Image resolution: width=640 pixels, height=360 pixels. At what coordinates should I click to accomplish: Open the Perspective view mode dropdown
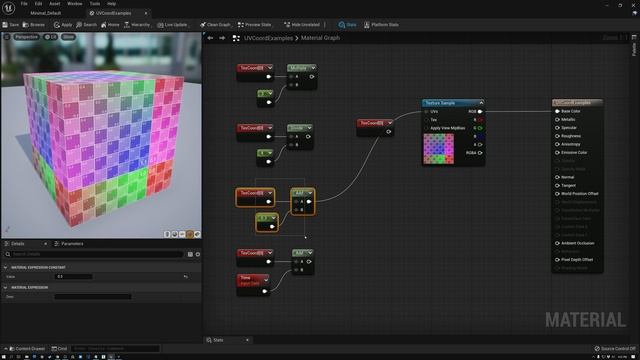click(x=26, y=37)
